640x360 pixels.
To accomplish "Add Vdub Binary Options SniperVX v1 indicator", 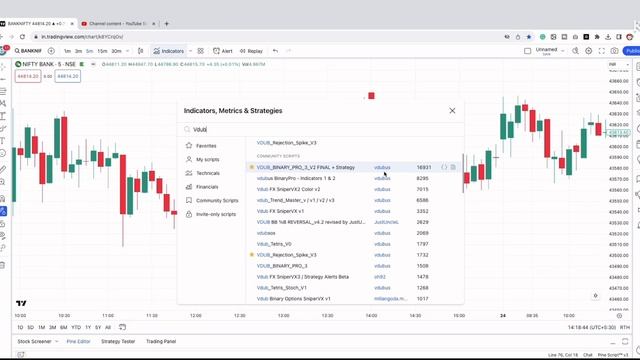I will tap(294, 299).
